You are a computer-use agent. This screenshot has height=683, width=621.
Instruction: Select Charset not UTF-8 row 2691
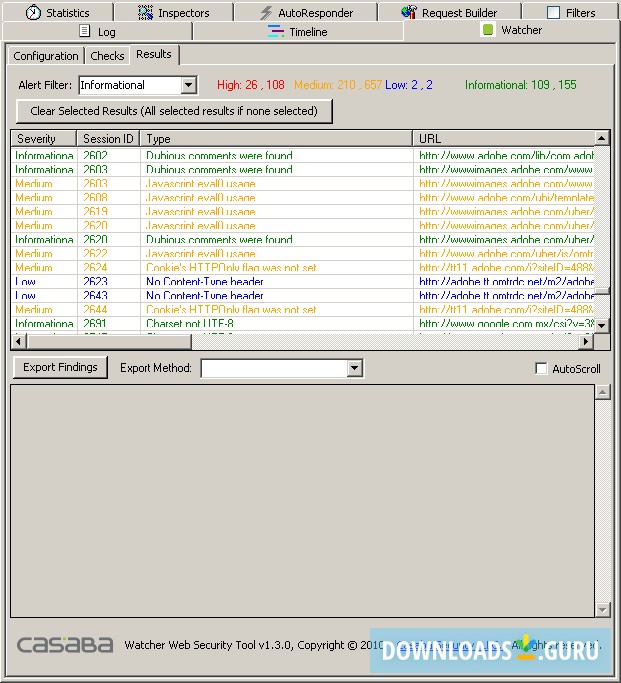pyautogui.click(x=303, y=323)
